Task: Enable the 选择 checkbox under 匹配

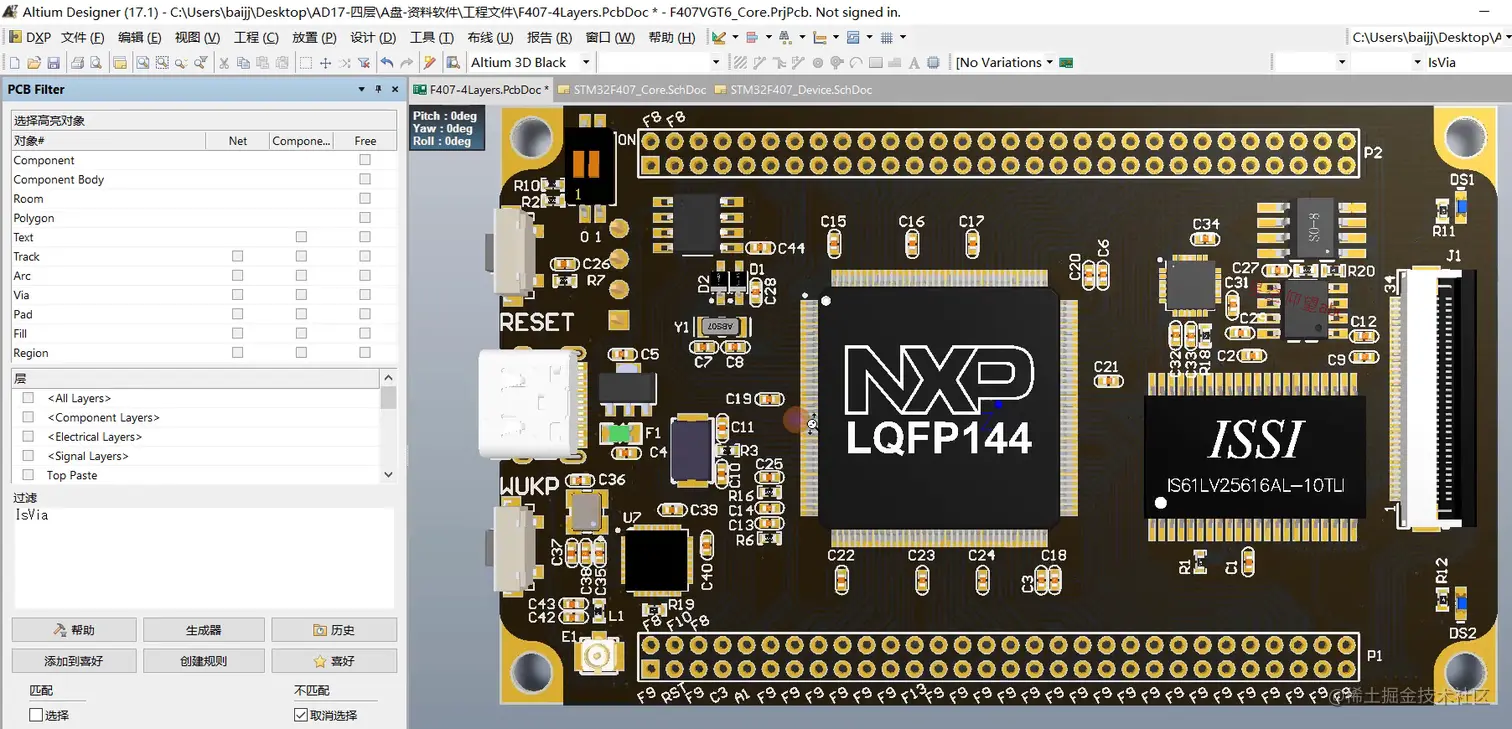Action: point(36,715)
